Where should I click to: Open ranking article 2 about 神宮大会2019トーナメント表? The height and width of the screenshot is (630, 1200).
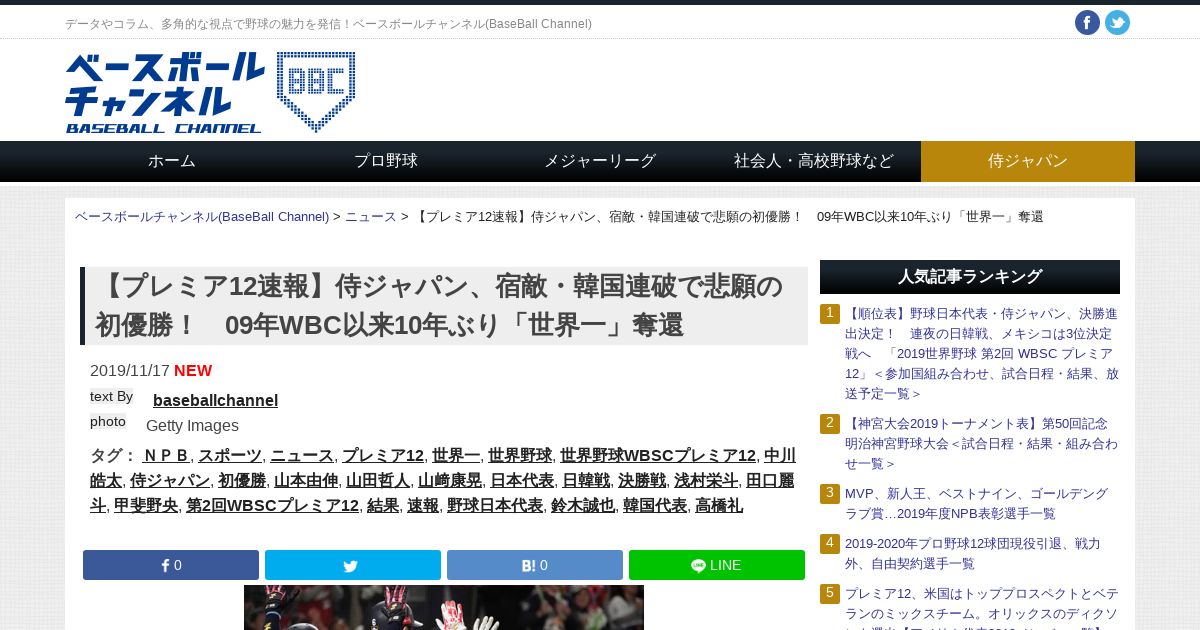tap(982, 443)
